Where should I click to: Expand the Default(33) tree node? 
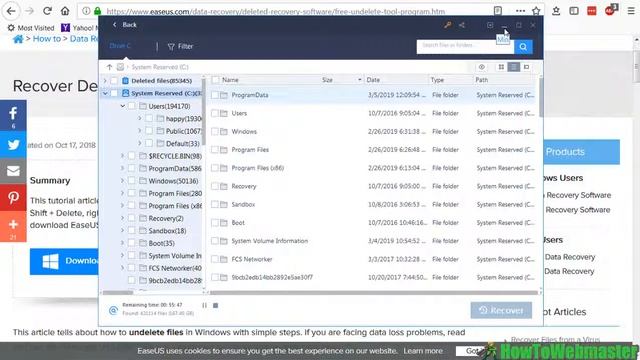coord(140,143)
